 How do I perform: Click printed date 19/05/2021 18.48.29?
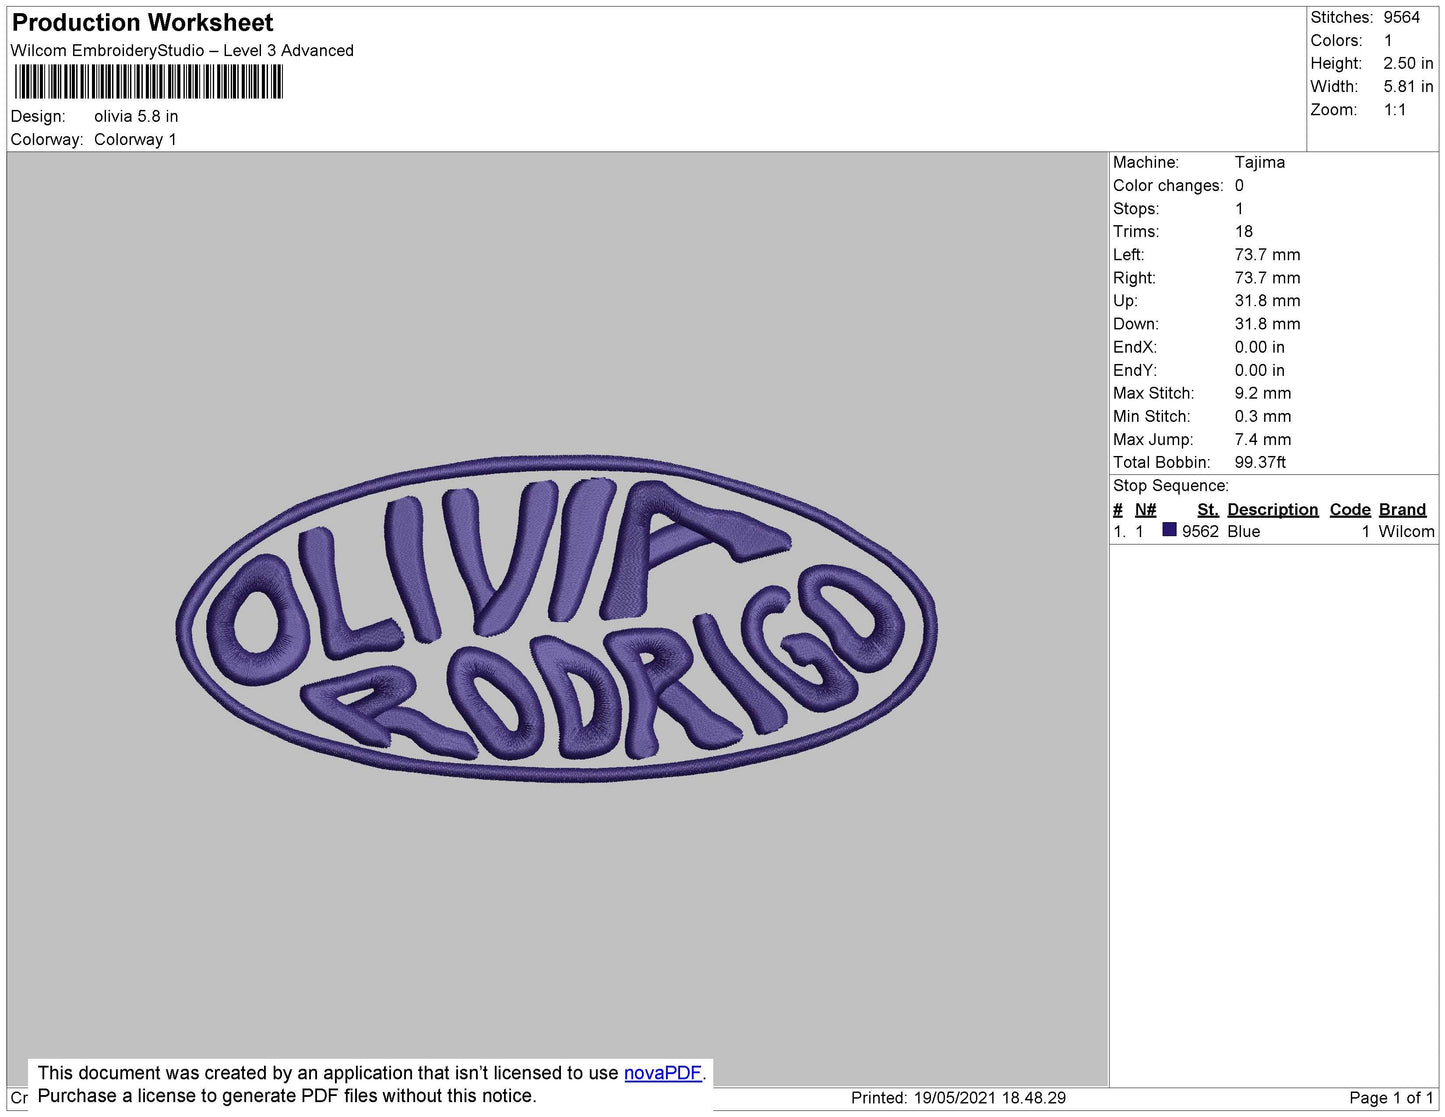click(990, 1097)
